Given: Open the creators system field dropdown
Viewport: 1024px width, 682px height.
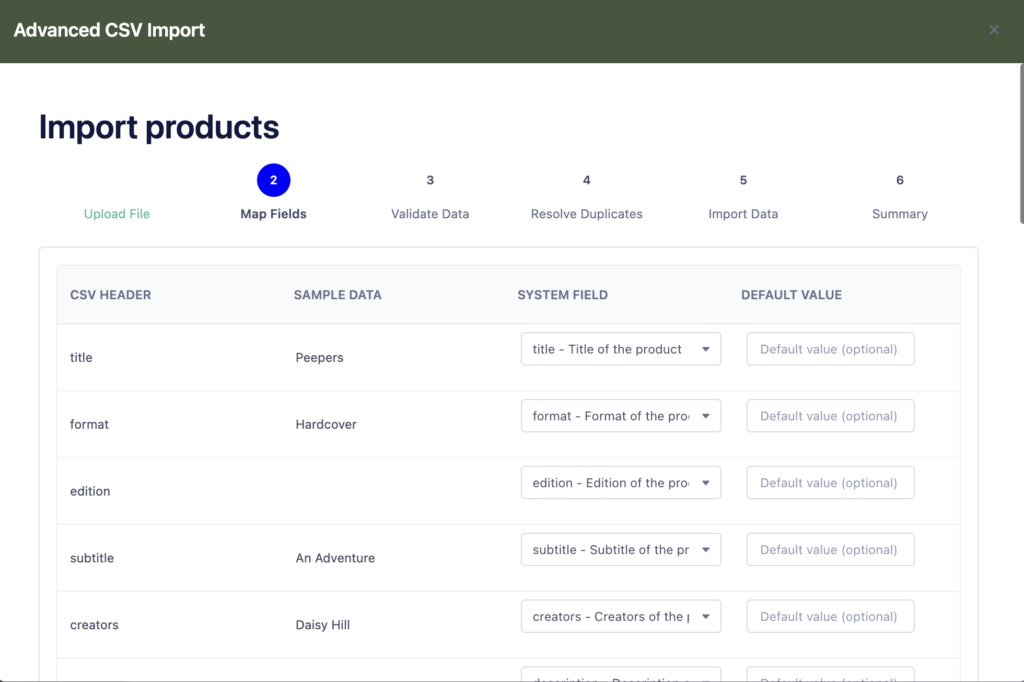Looking at the screenshot, I should [620, 617].
